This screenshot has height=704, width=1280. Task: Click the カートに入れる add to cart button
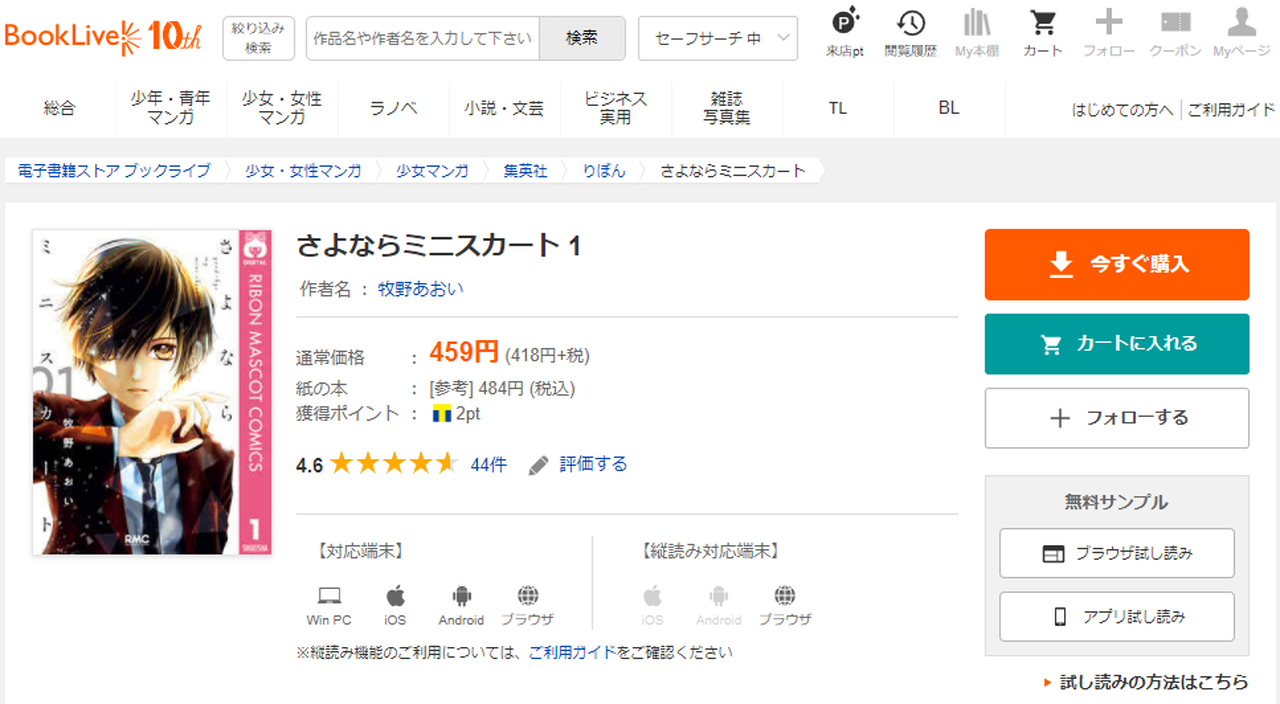(1116, 344)
